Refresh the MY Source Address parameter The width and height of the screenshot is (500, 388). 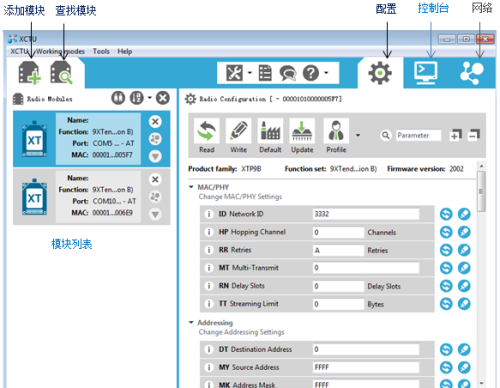446,367
